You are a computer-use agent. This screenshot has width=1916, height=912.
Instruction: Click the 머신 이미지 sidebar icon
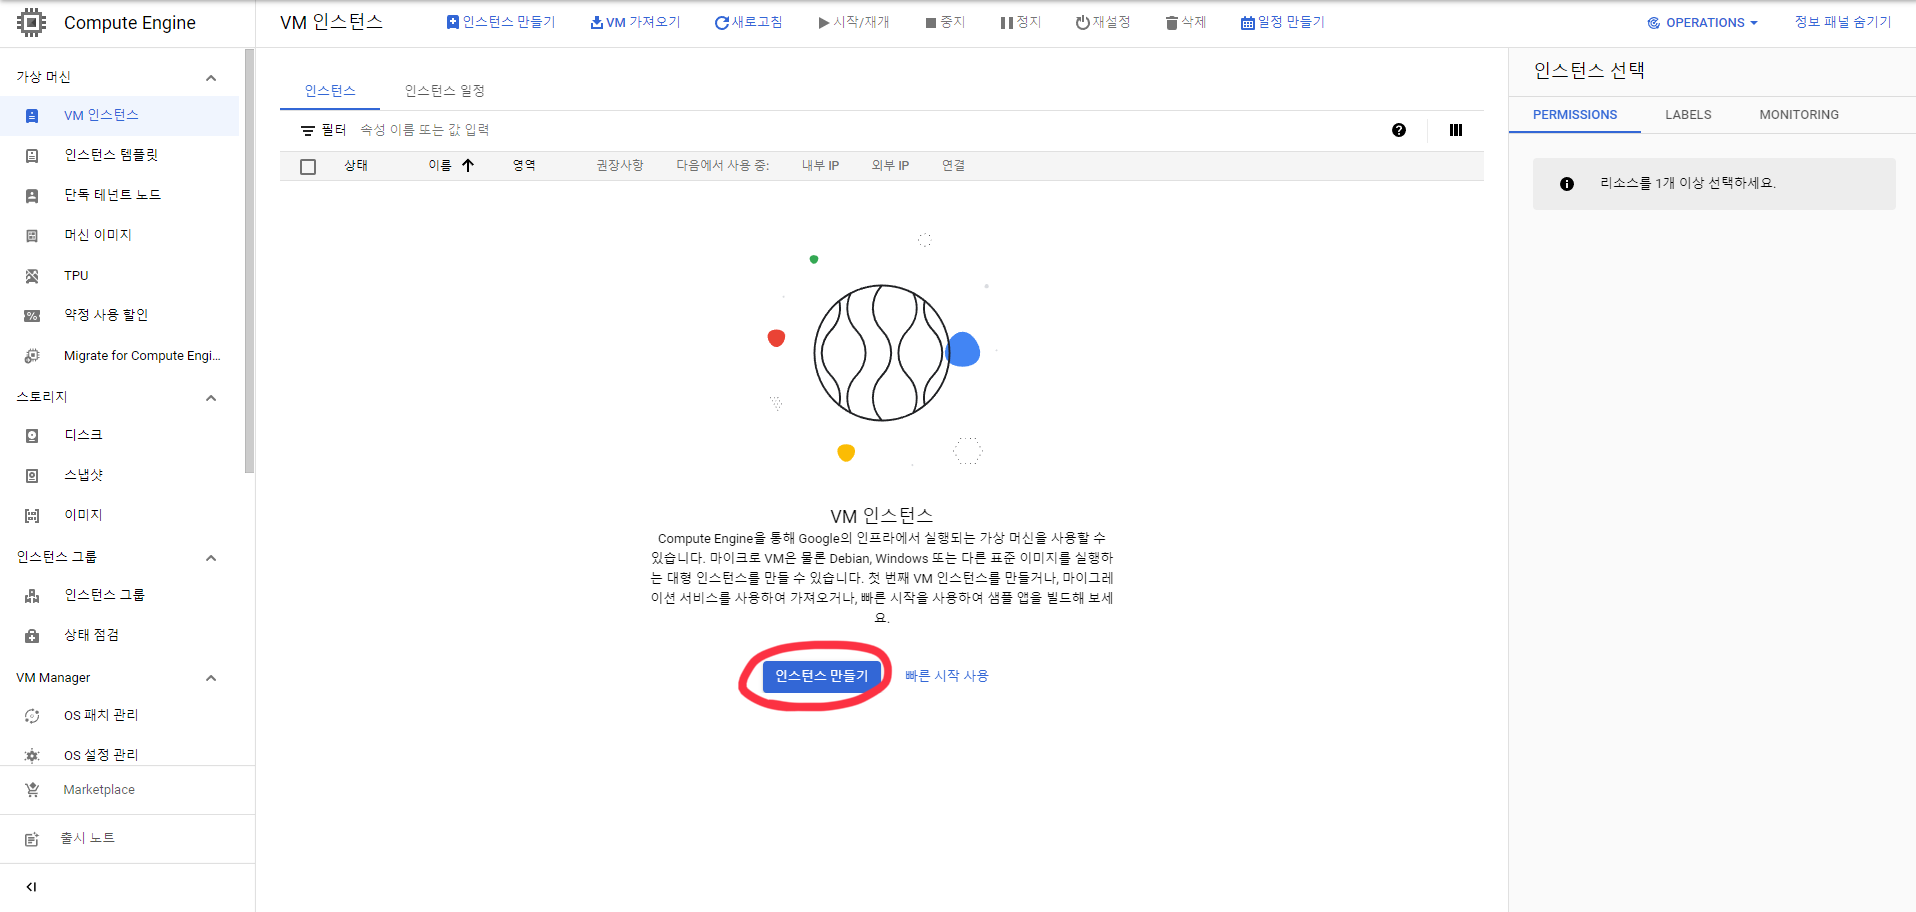click(x=32, y=236)
